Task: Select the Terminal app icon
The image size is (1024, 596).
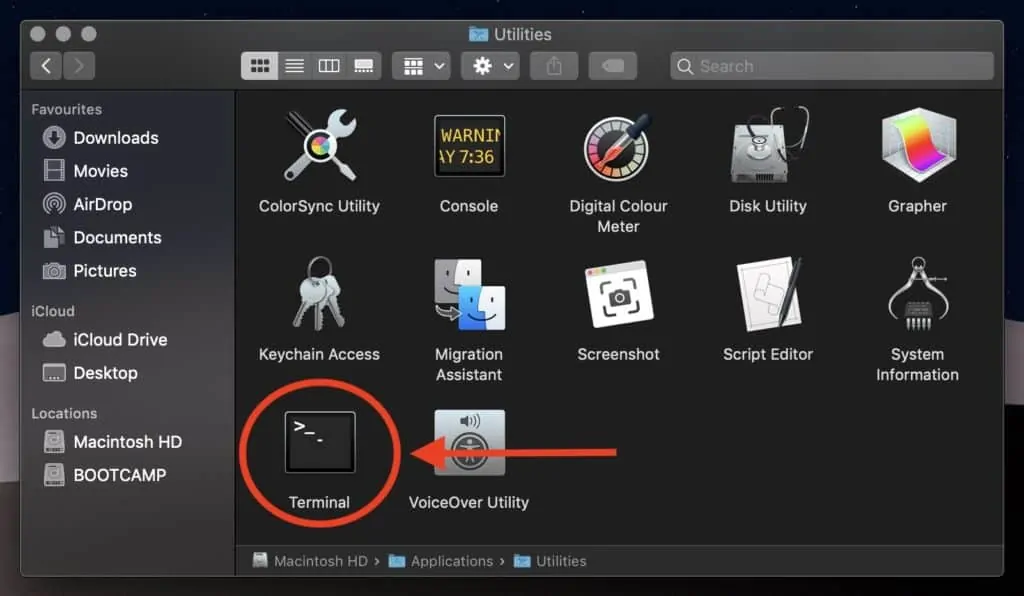Action: (320, 442)
